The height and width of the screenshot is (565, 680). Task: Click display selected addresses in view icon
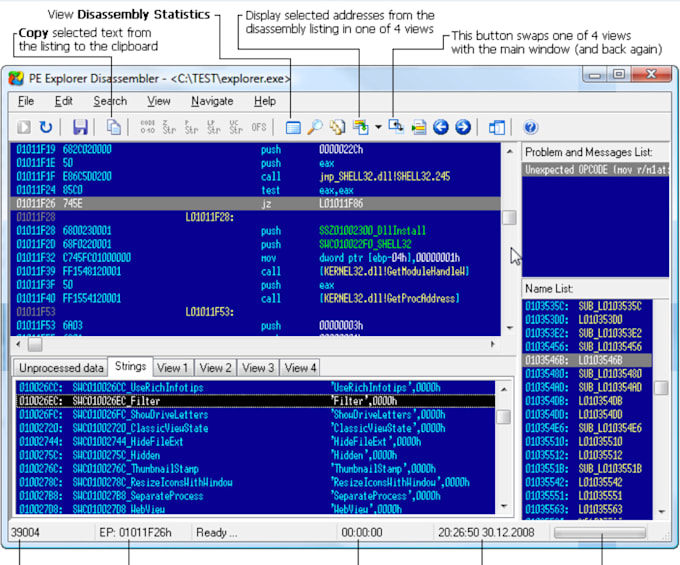tap(361, 127)
